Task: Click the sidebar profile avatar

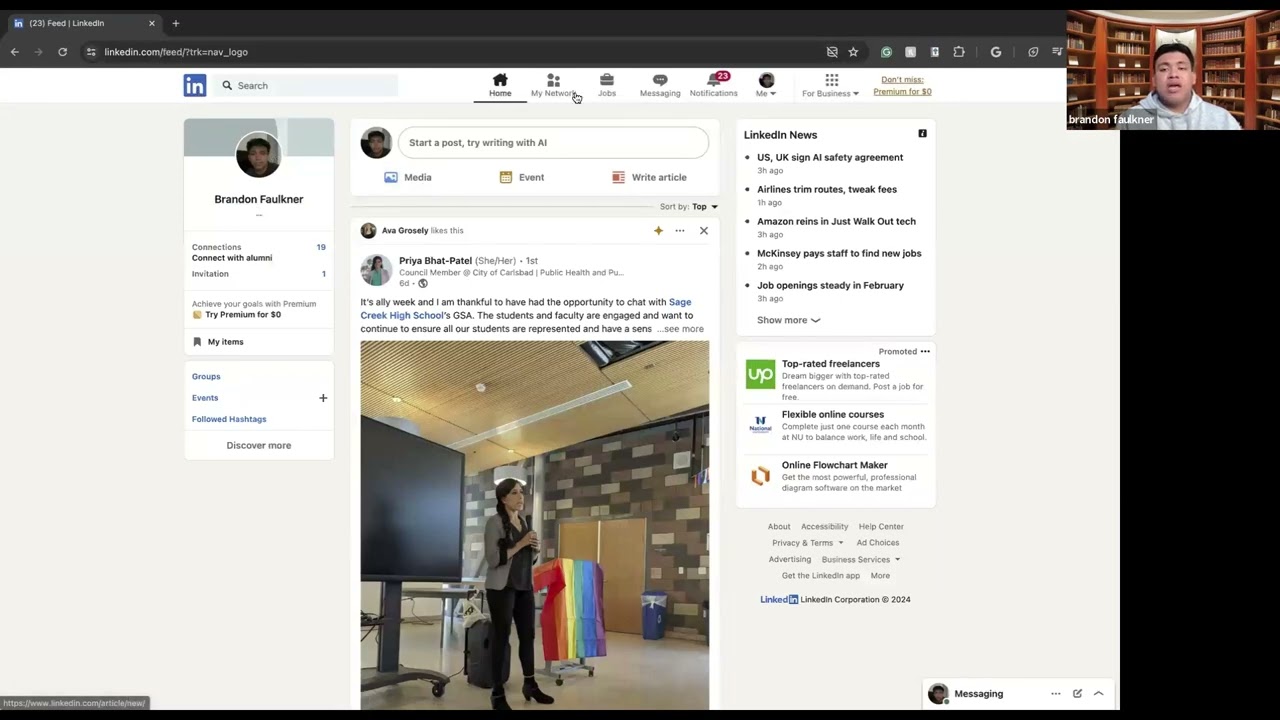Action: click(x=259, y=155)
